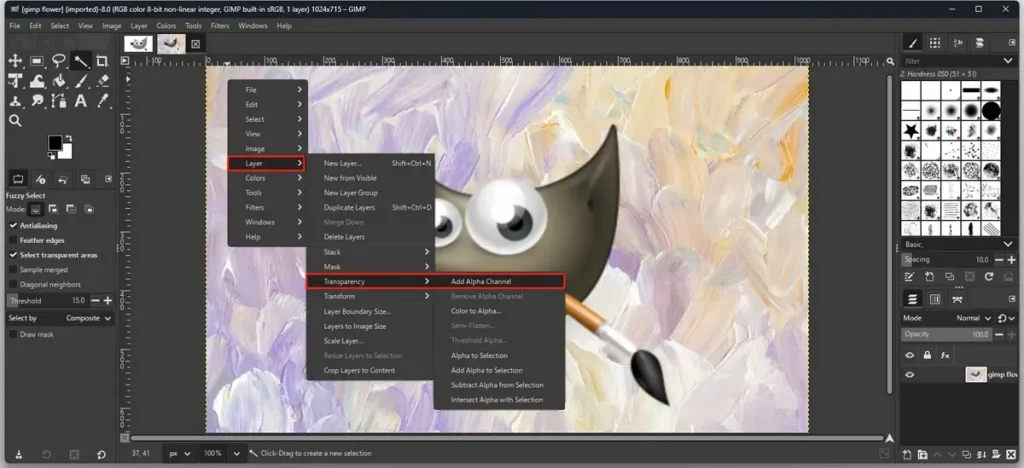The image size is (1024, 468).
Task: Click the brush filter search field
Action: tap(953, 61)
